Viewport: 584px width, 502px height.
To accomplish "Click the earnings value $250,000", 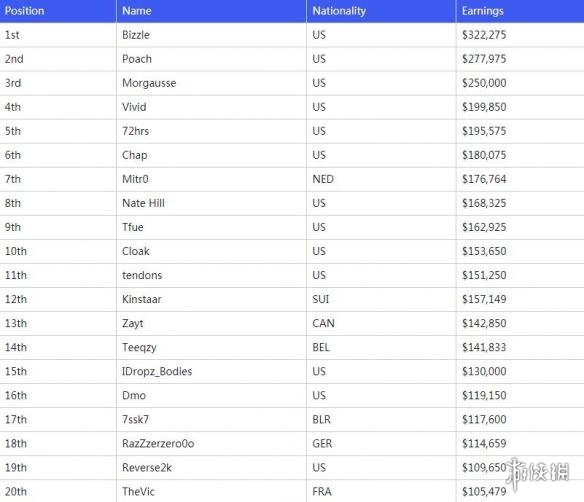I will pyautogui.click(x=484, y=83).
